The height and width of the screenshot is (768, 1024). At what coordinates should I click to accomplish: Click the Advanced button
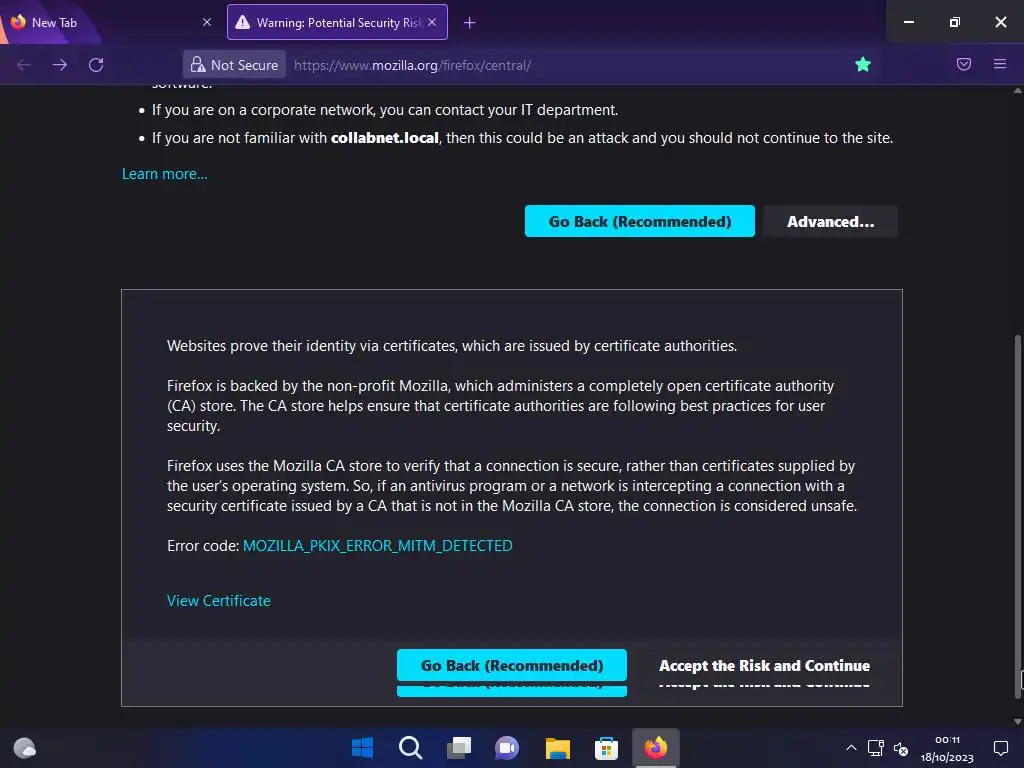click(x=830, y=221)
